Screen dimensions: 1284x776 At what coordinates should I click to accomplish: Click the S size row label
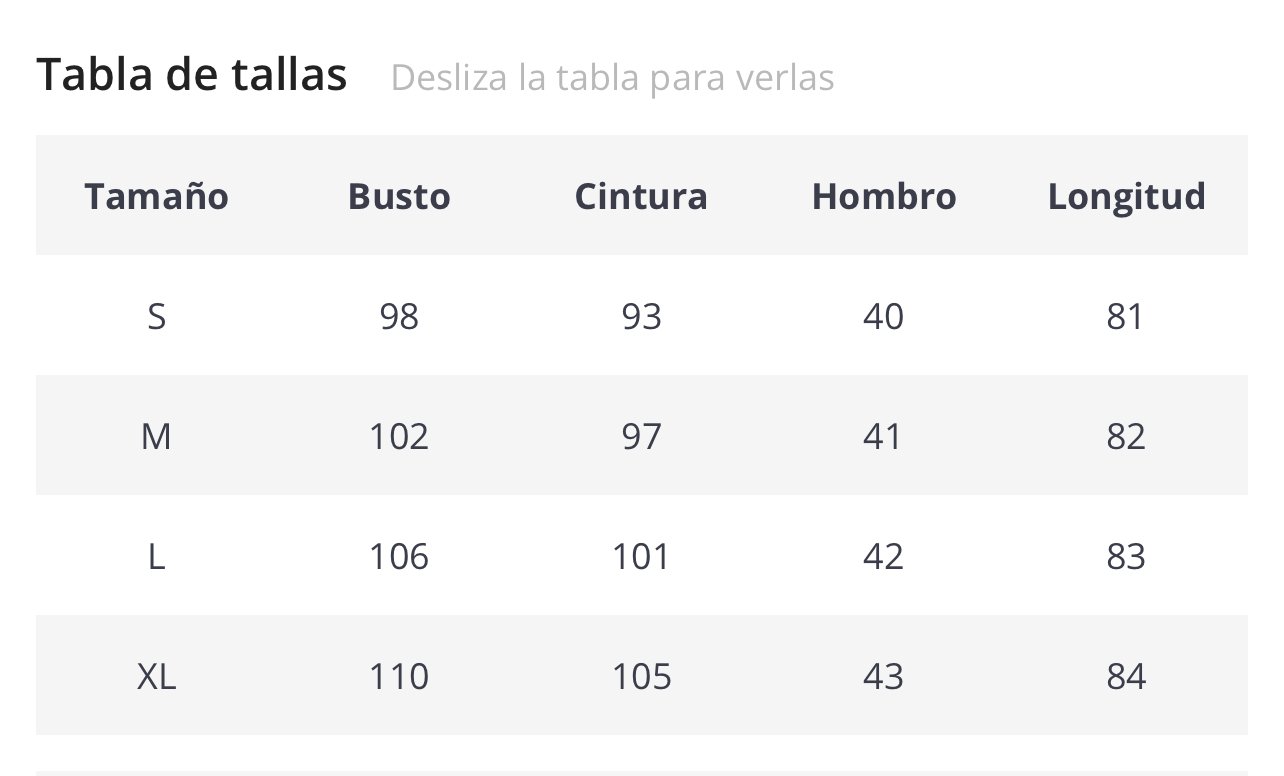(x=156, y=316)
